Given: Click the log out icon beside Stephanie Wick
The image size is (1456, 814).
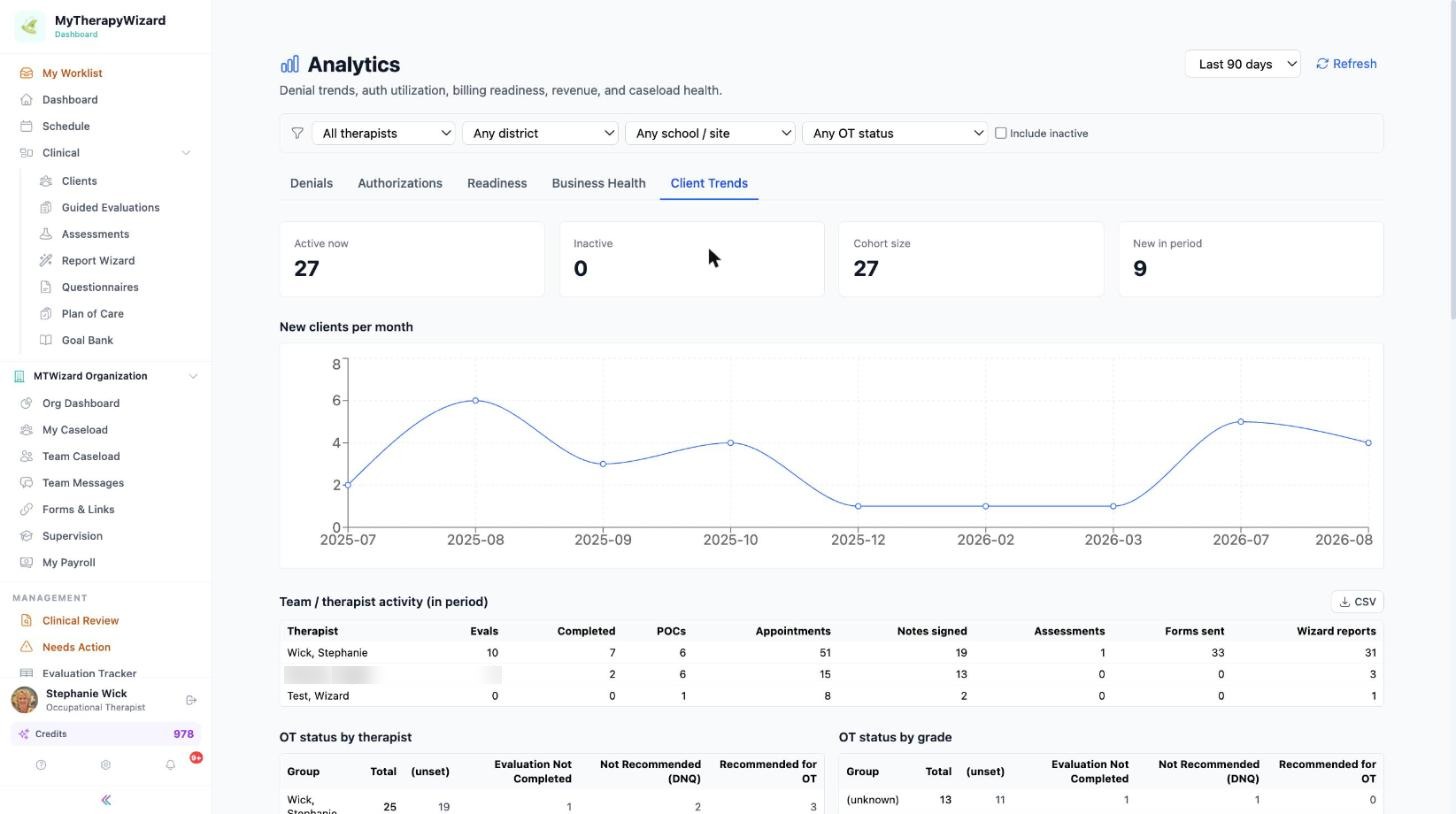Looking at the screenshot, I should (192, 700).
